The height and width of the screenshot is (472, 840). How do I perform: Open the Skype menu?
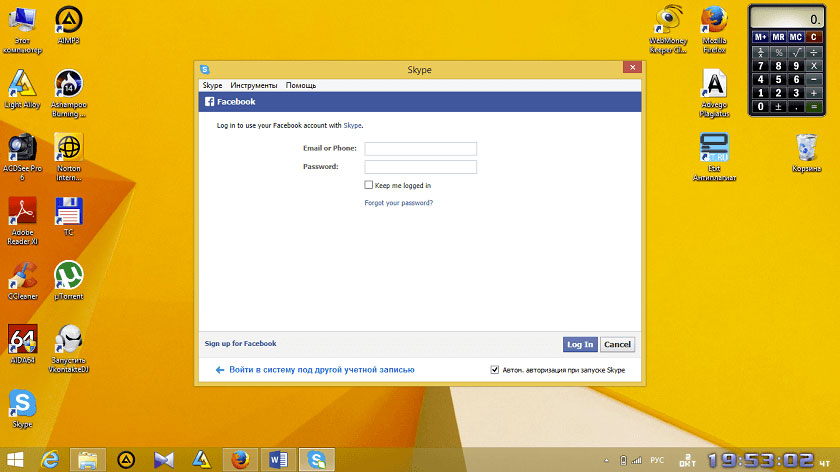pyautogui.click(x=212, y=85)
